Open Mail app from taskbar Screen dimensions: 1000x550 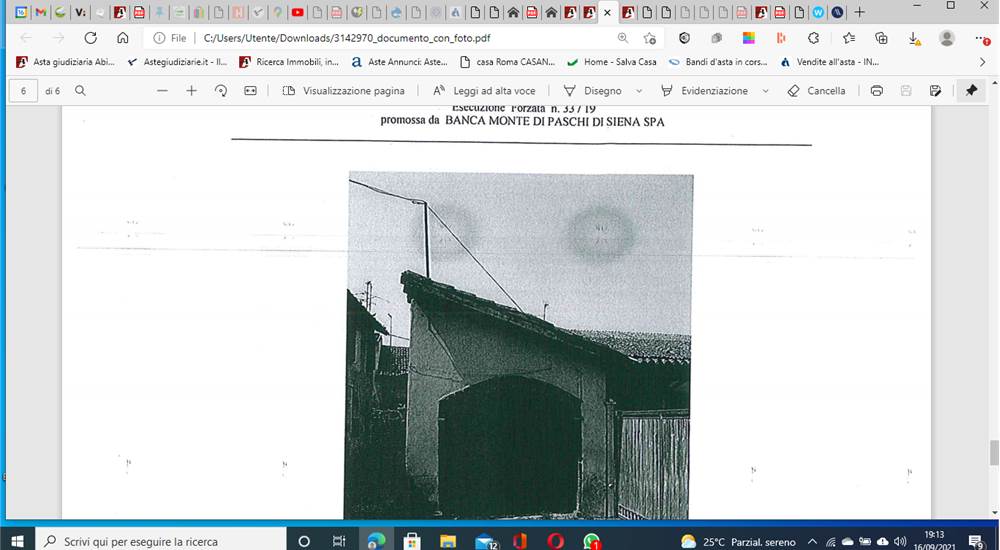click(x=485, y=541)
